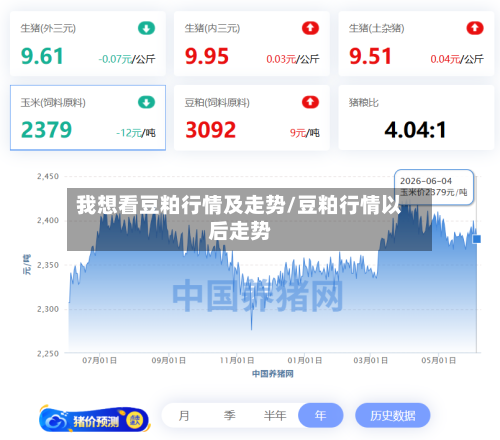
Task: Click green down arrow on 生猪(外三元) card
Action: [x=146, y=28]
